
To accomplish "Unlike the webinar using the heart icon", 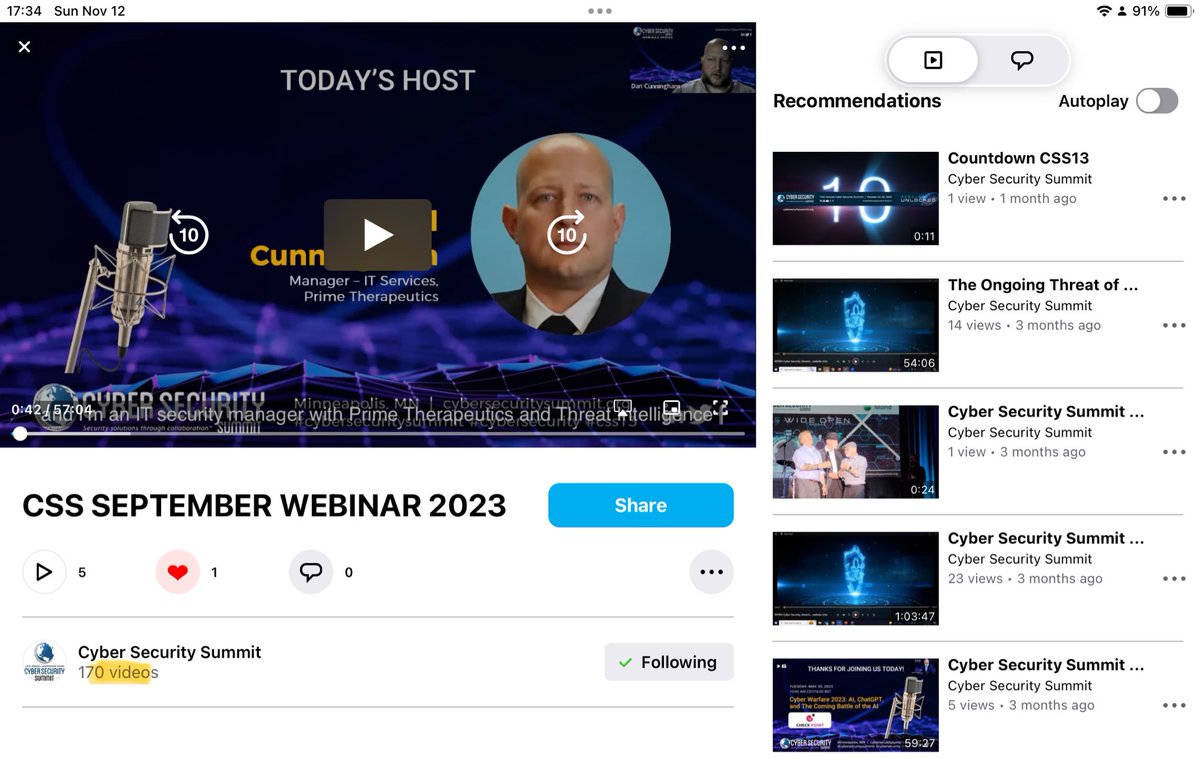I will click(x=177, y=572).
